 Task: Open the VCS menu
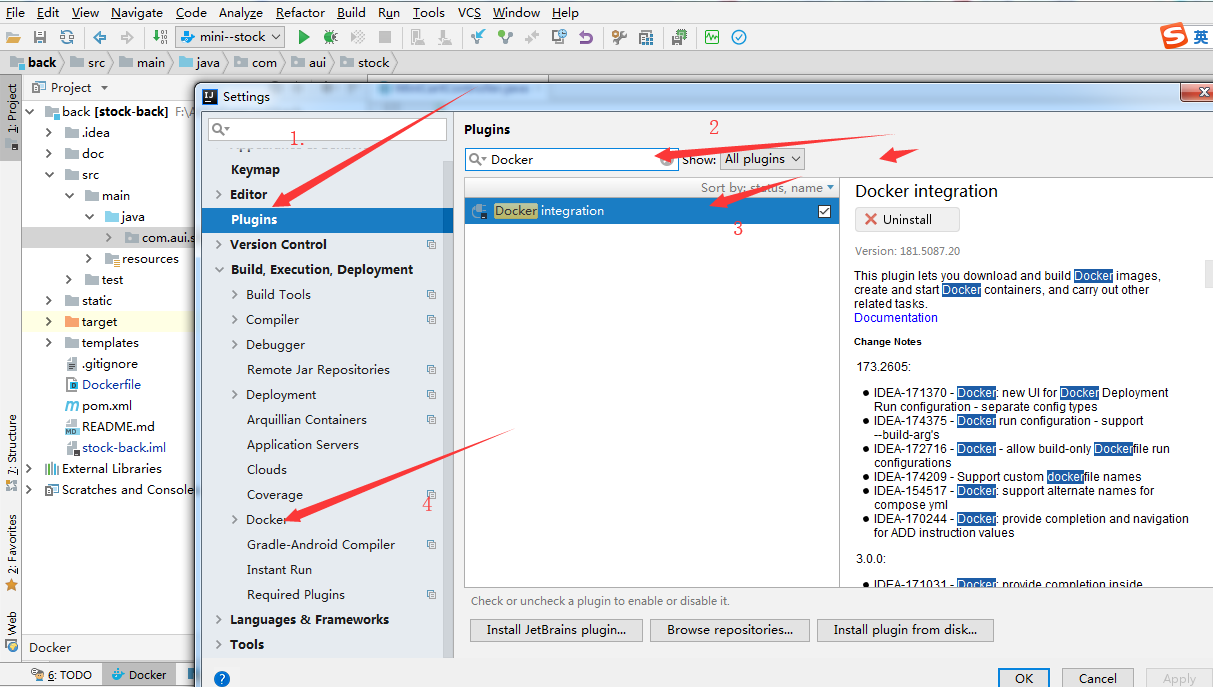pos(469,12)
